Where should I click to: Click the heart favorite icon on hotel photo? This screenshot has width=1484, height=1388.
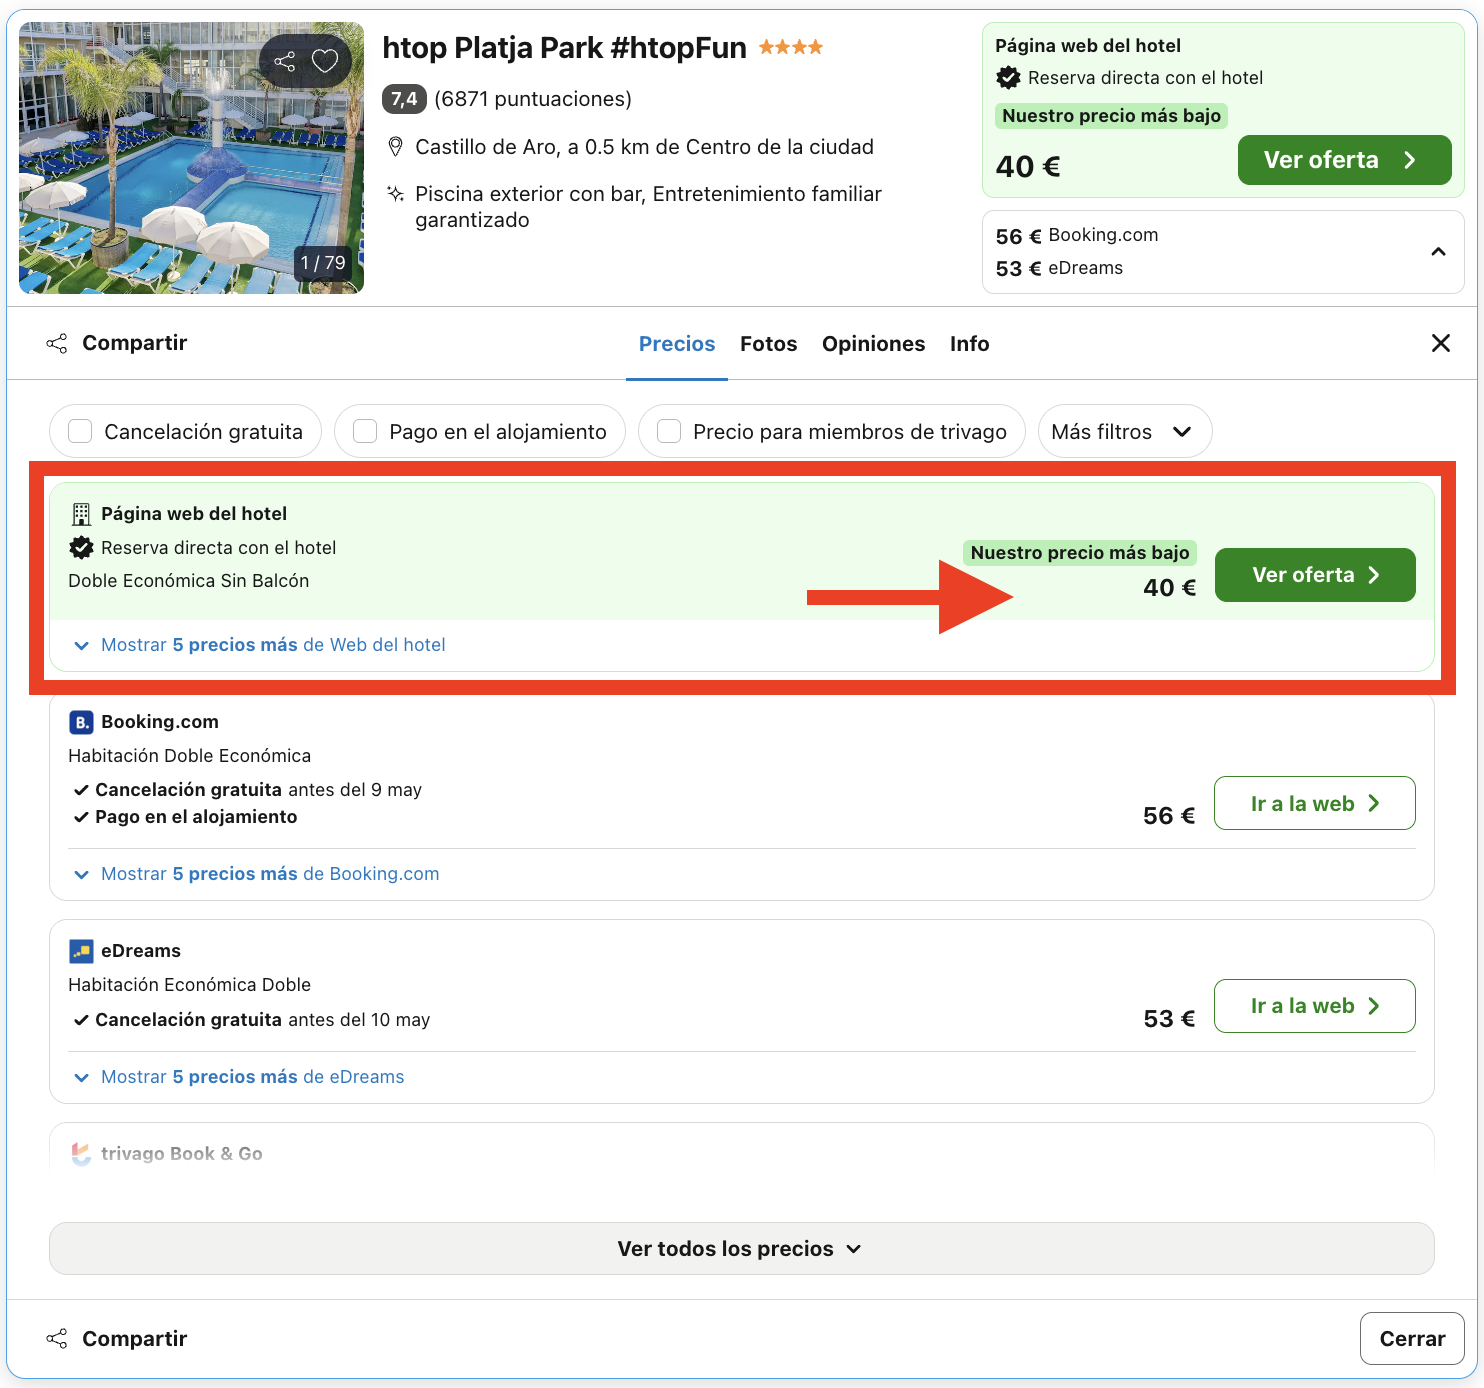tap(325, 61)
